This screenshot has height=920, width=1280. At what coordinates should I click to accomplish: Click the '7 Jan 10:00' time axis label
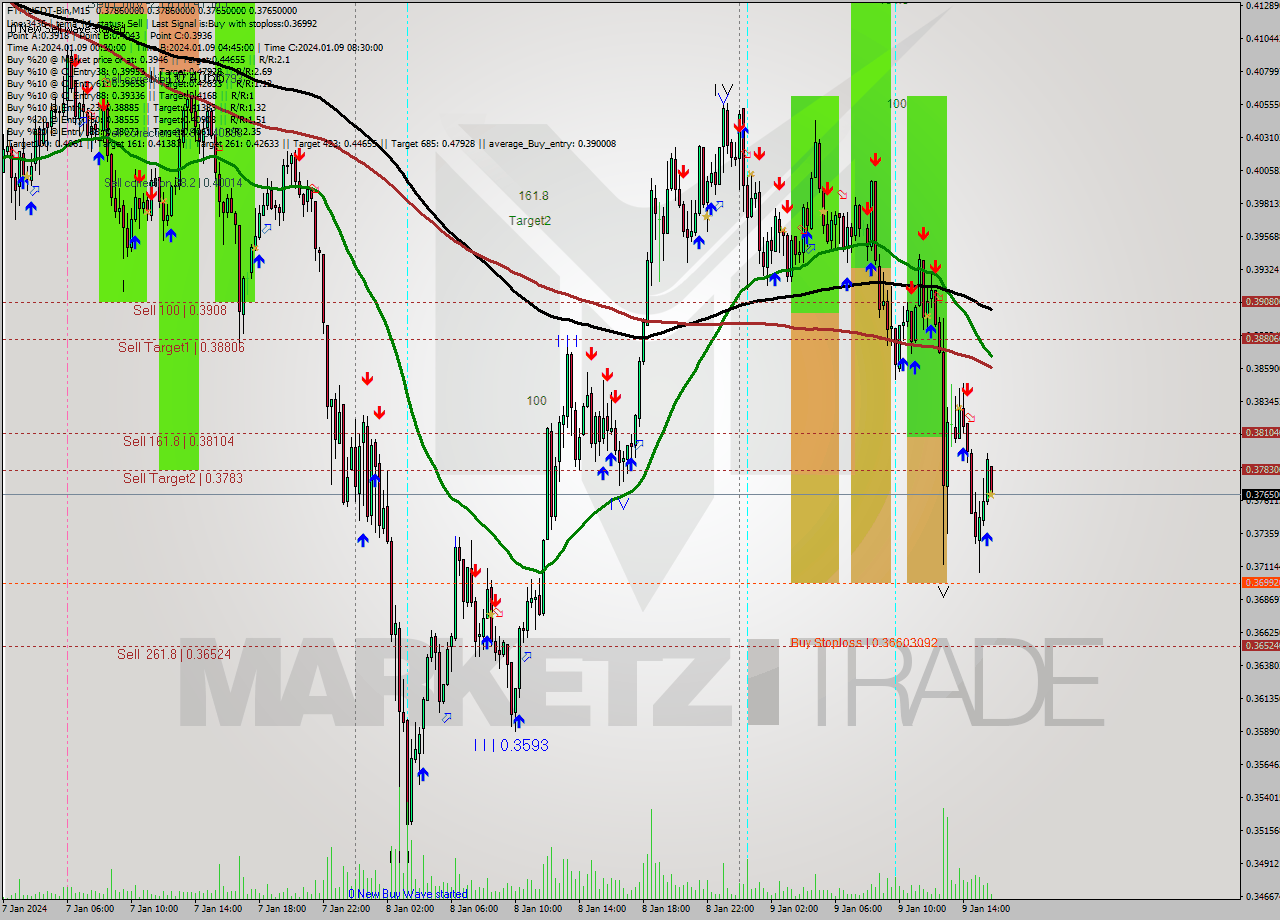coord(153,910)
